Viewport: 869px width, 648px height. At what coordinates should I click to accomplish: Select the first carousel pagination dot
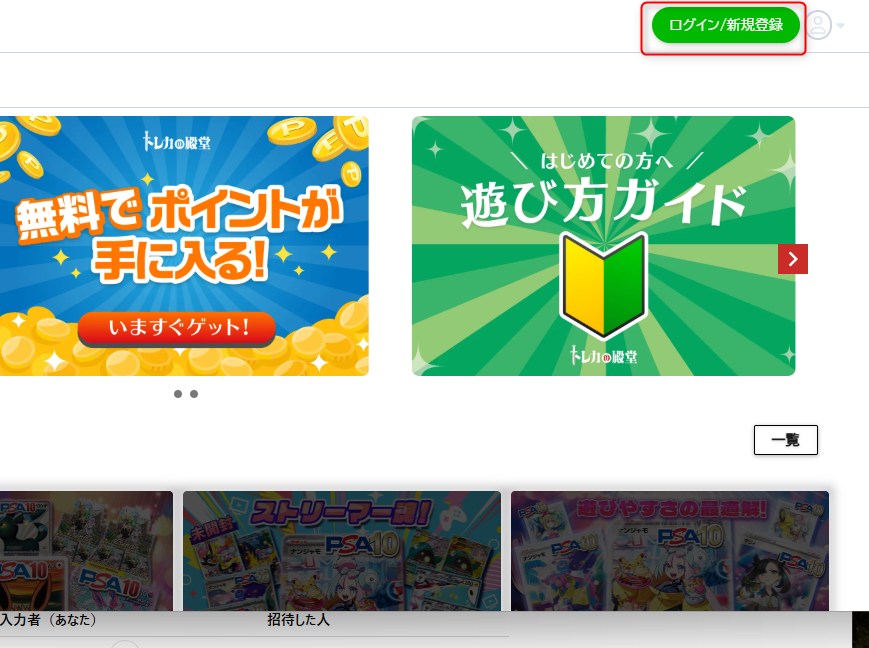tap(178, 394)
